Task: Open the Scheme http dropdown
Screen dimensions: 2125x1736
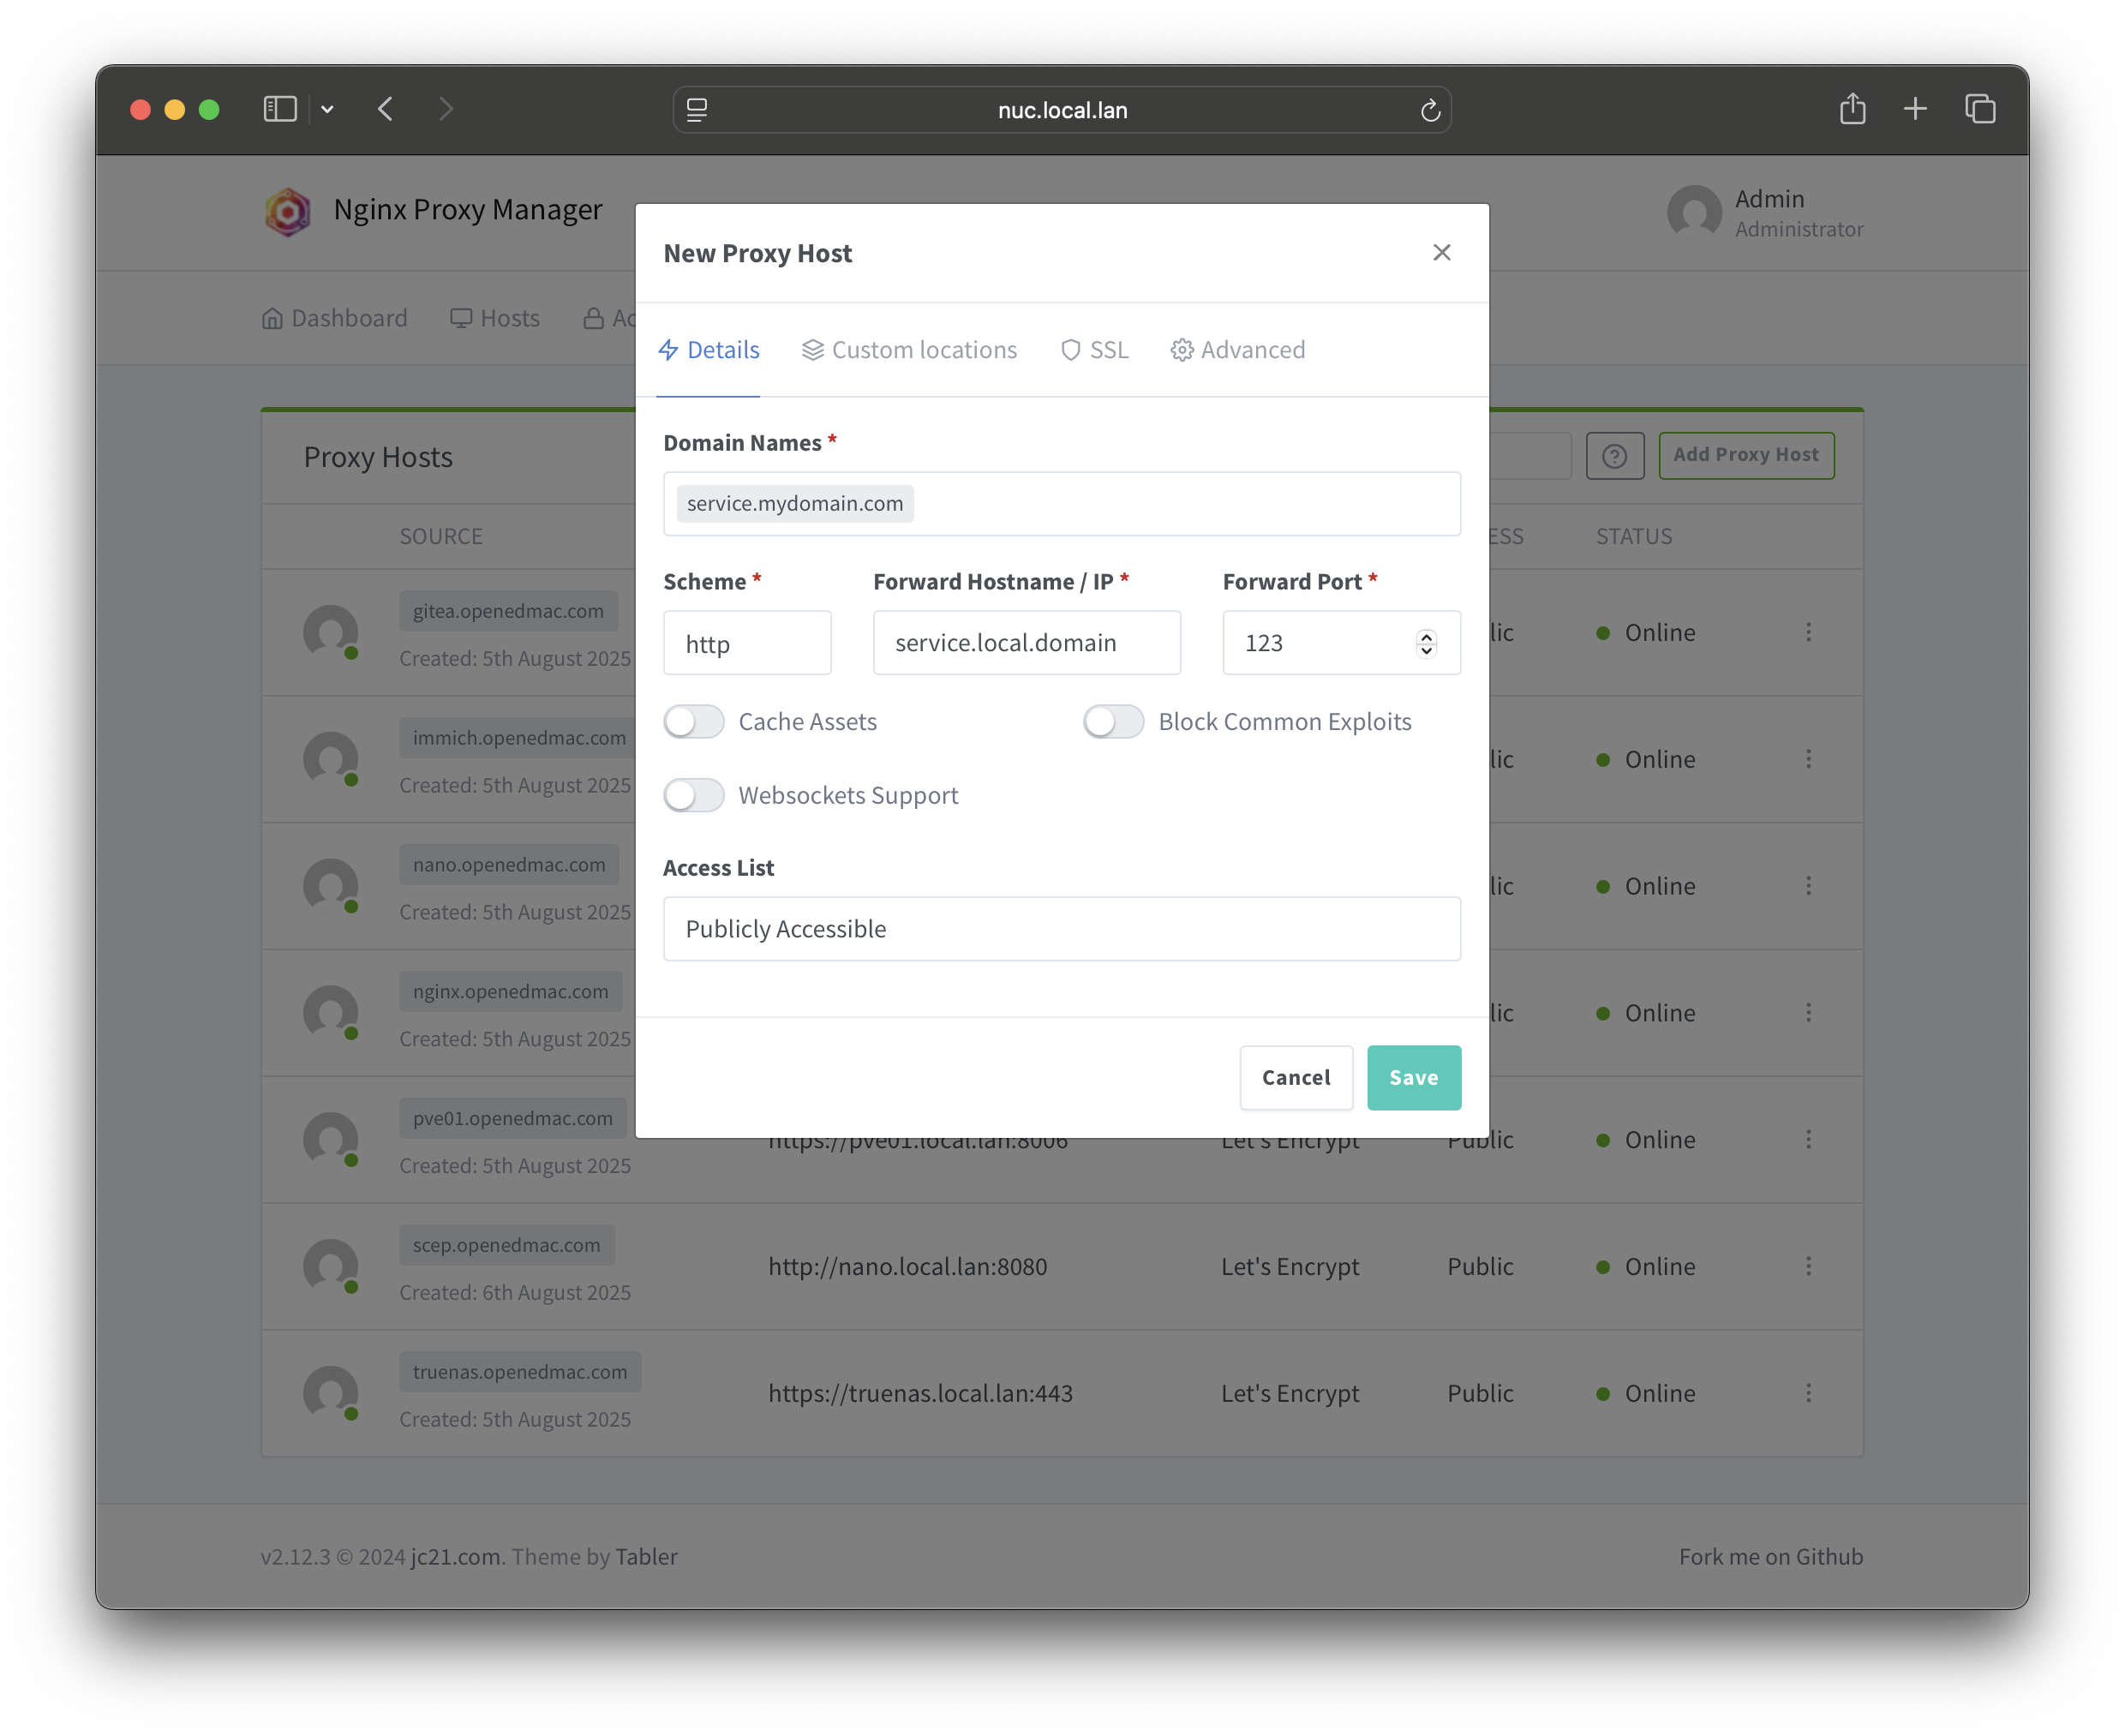Action: [747, 643]
